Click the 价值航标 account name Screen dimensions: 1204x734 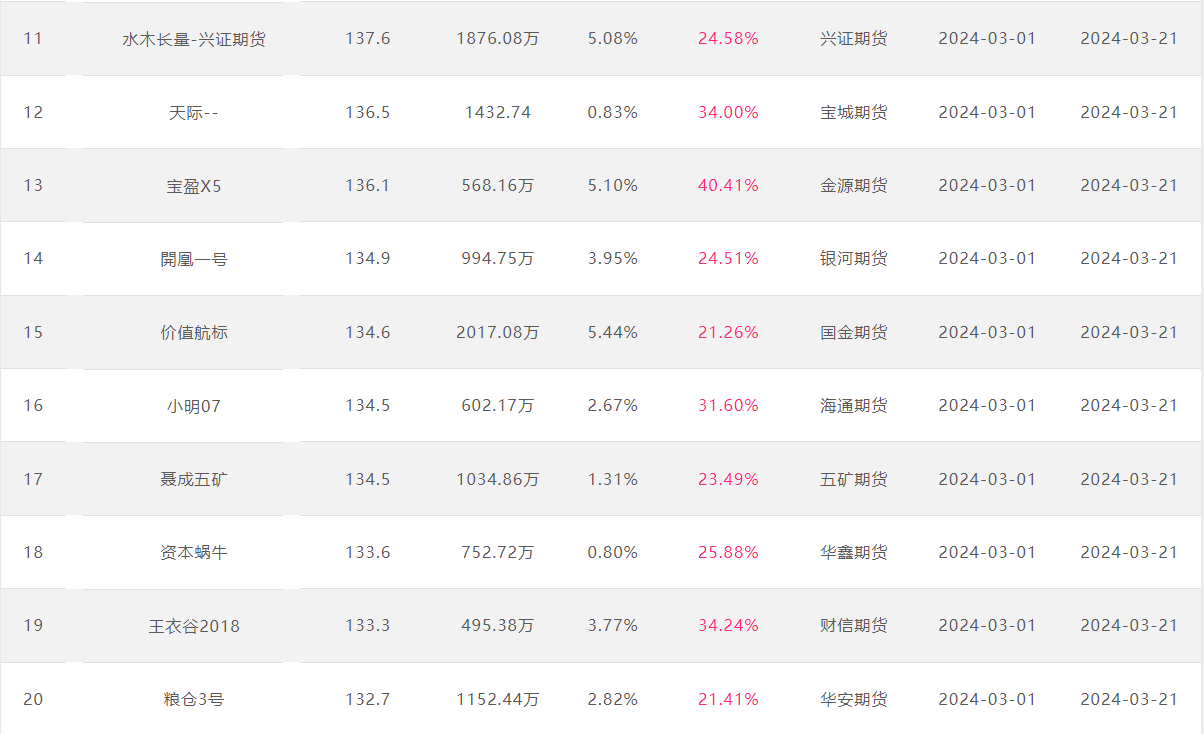(194, 332)
